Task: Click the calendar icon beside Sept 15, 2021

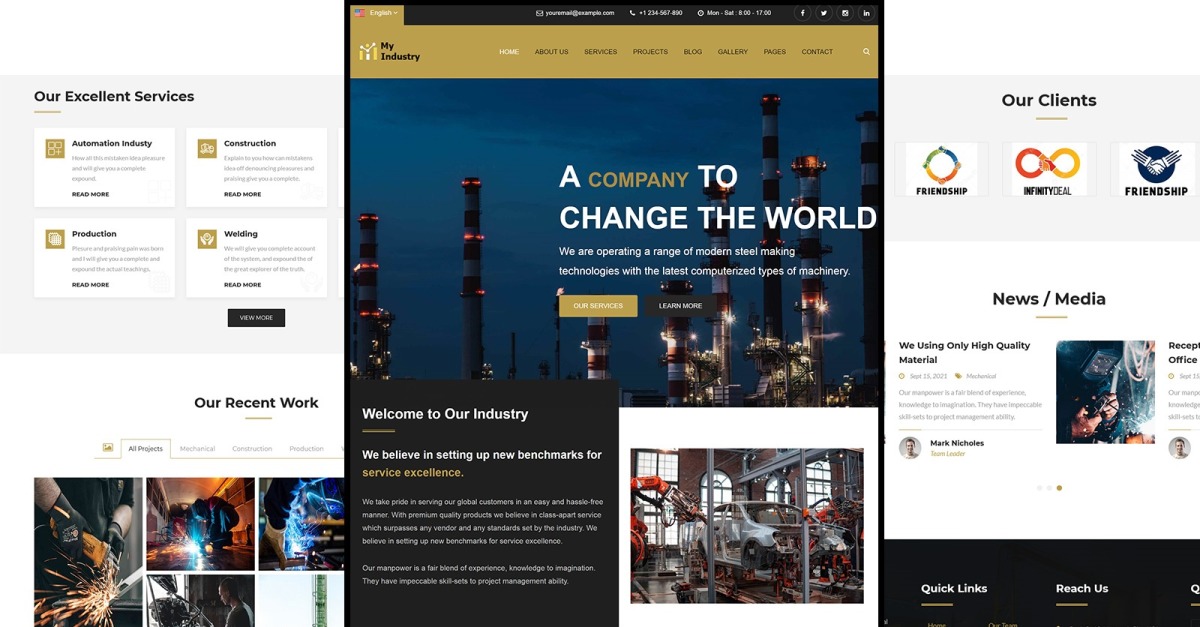Action: [x=902, y=376]
